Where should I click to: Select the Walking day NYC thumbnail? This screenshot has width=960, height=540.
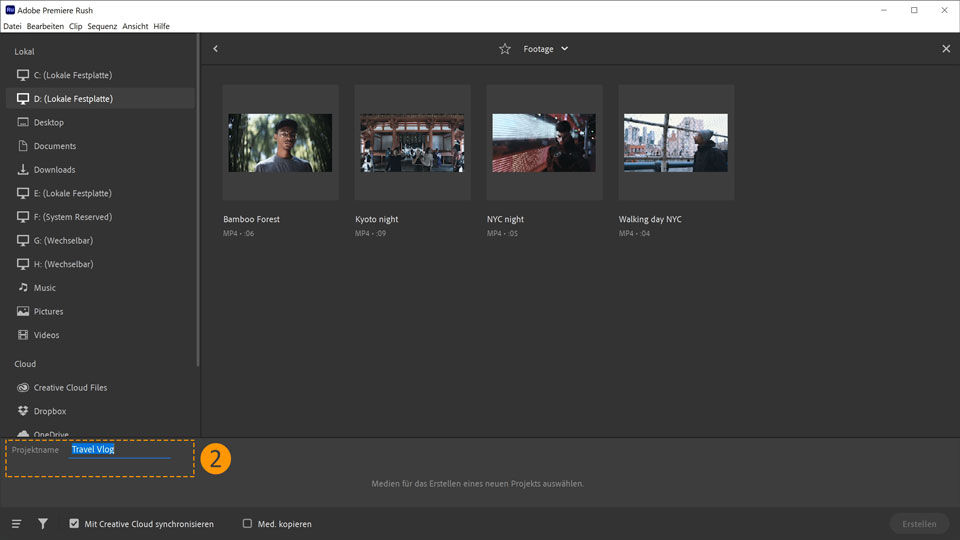pyautogui.click(x=676, y=143)
